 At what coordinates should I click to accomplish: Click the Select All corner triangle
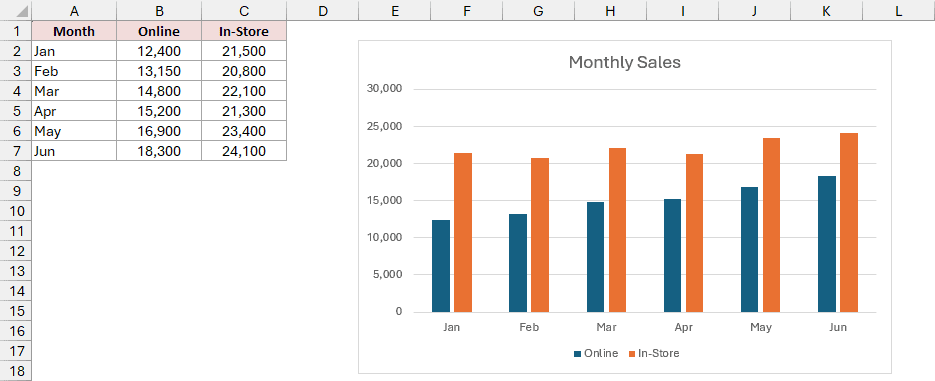tap(16, 10)
